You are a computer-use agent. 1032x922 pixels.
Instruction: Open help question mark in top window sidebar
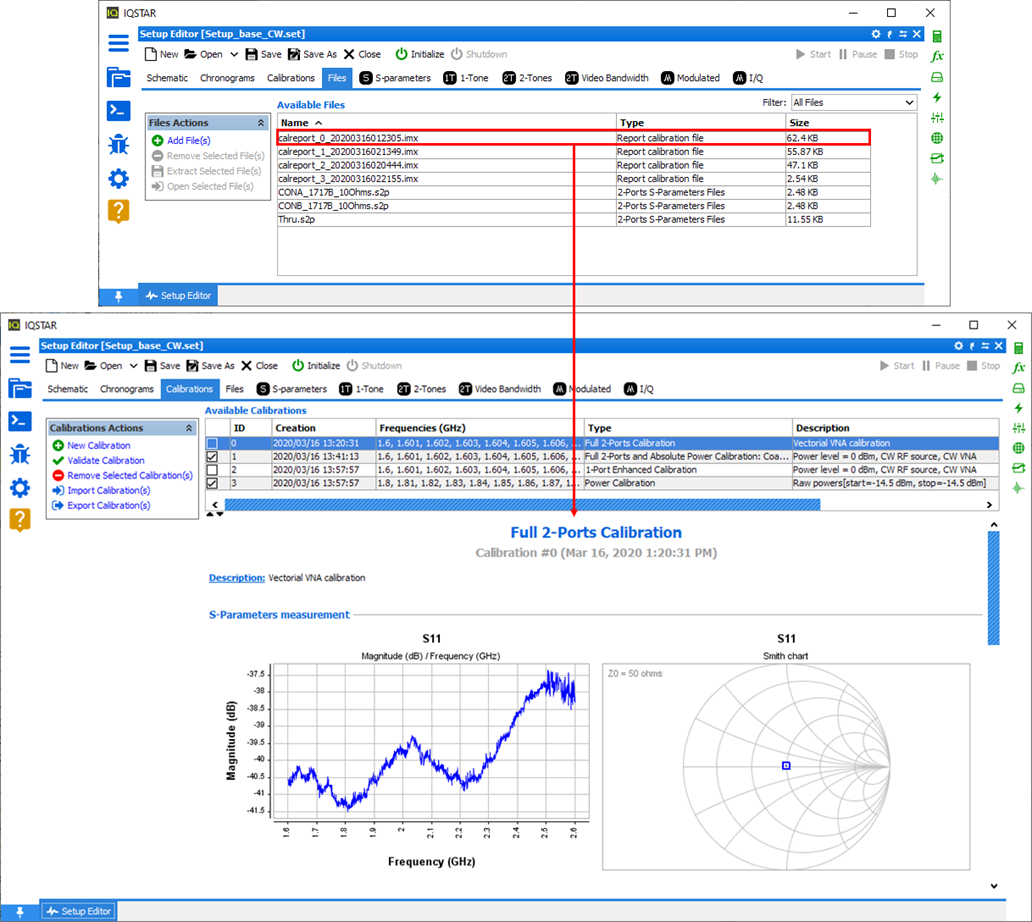point(118,211)
